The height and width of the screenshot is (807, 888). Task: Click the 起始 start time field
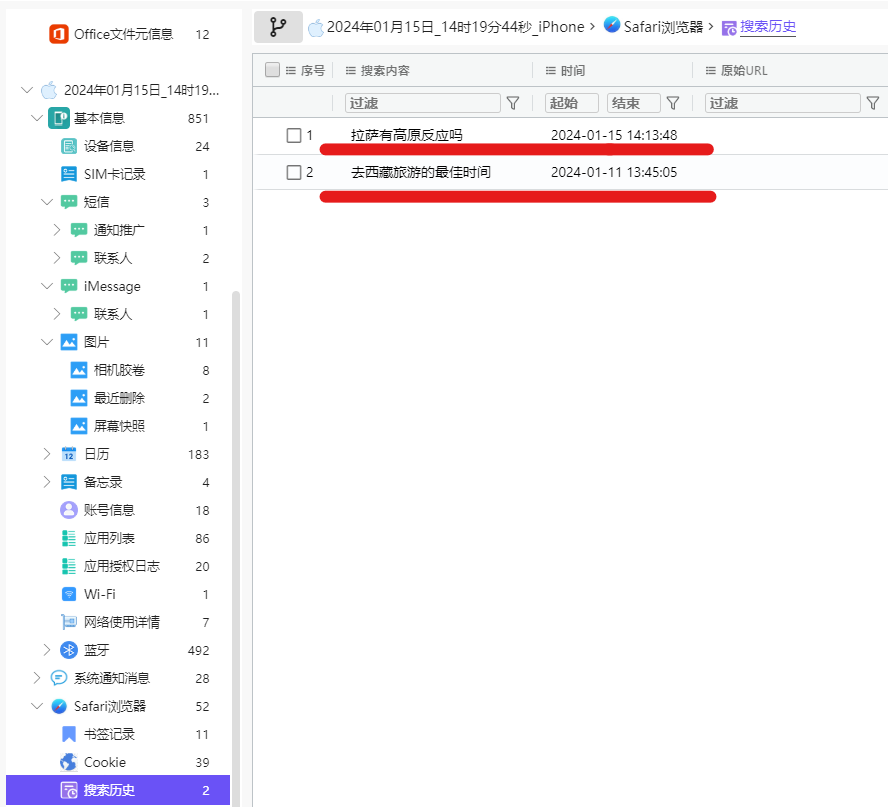coord(571,103)
